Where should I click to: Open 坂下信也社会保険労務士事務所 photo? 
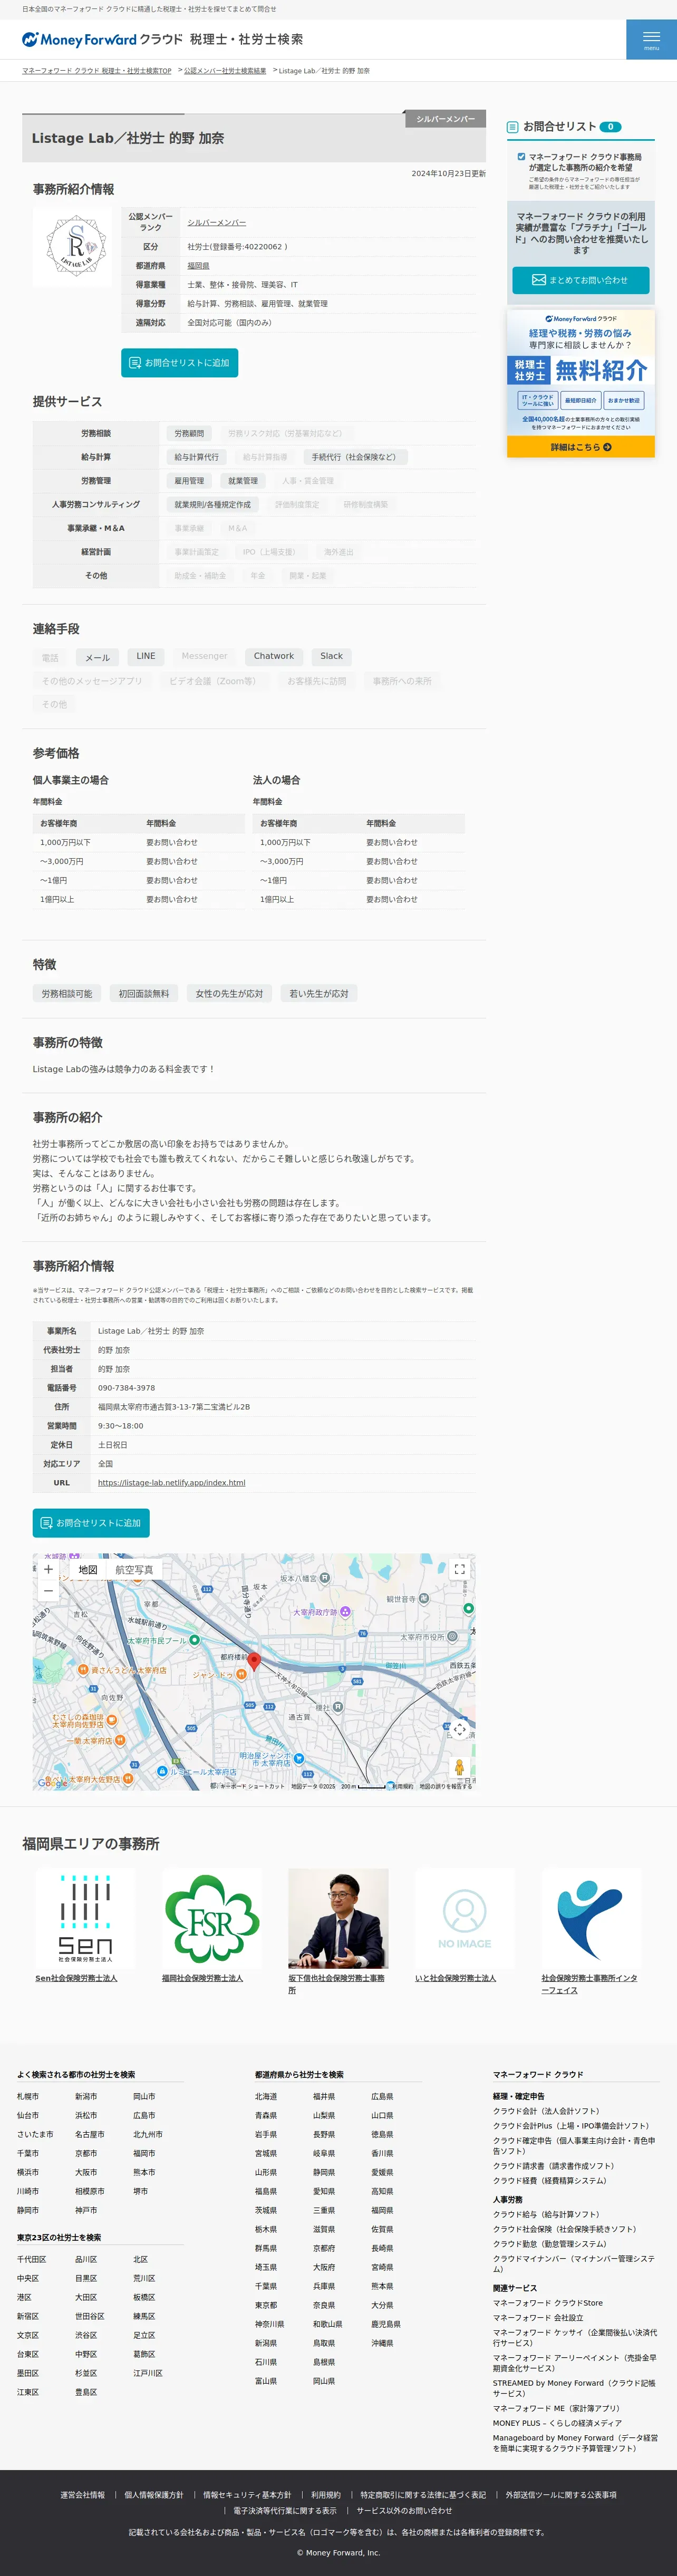[338, 1919]
